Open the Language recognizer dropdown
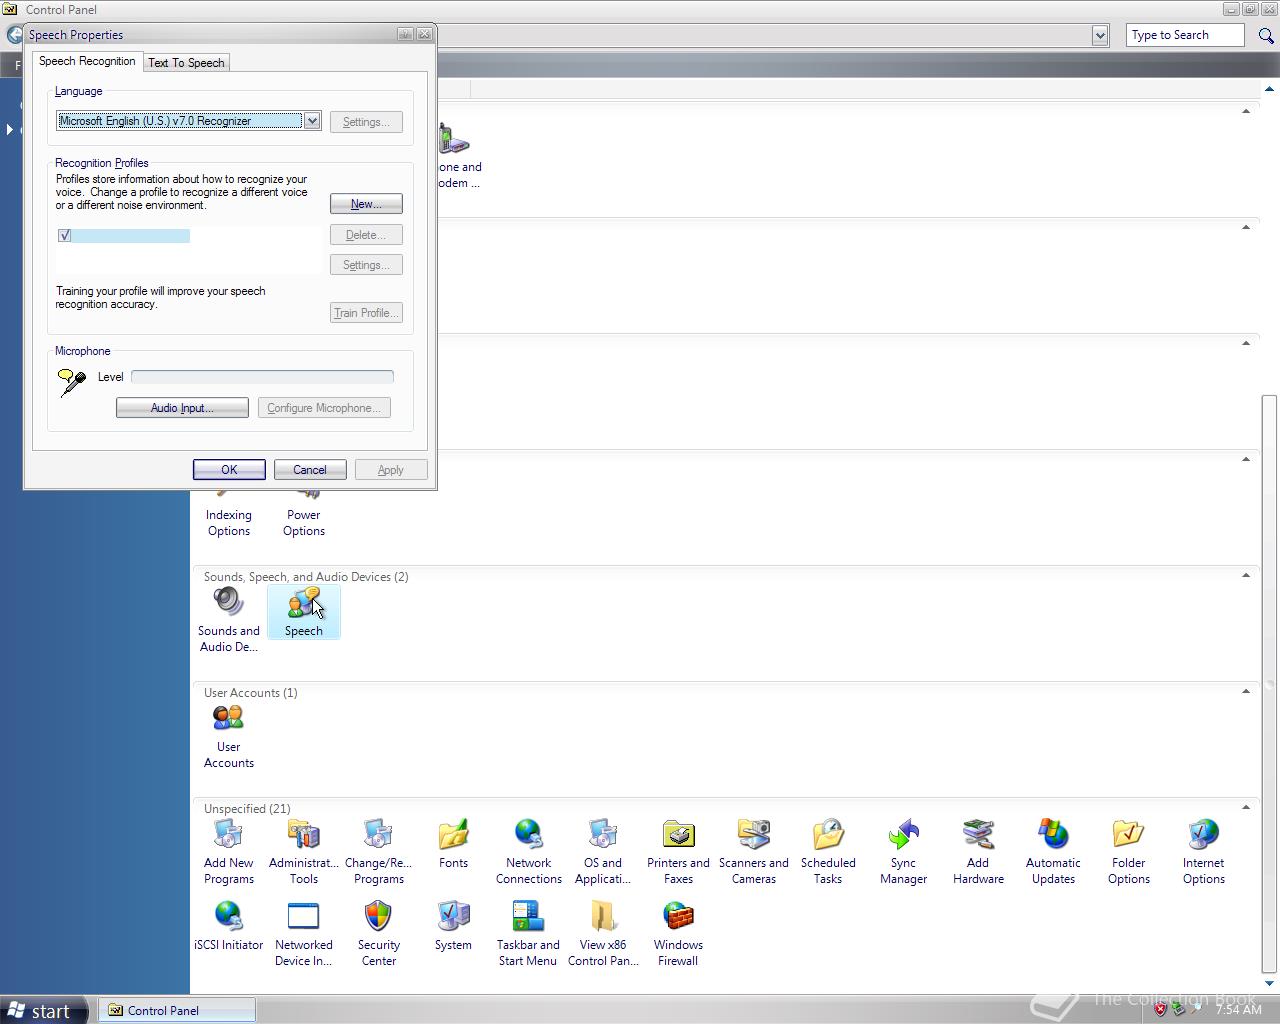This screenshot has height=1024, width=1280. click(x=312, y=121)
